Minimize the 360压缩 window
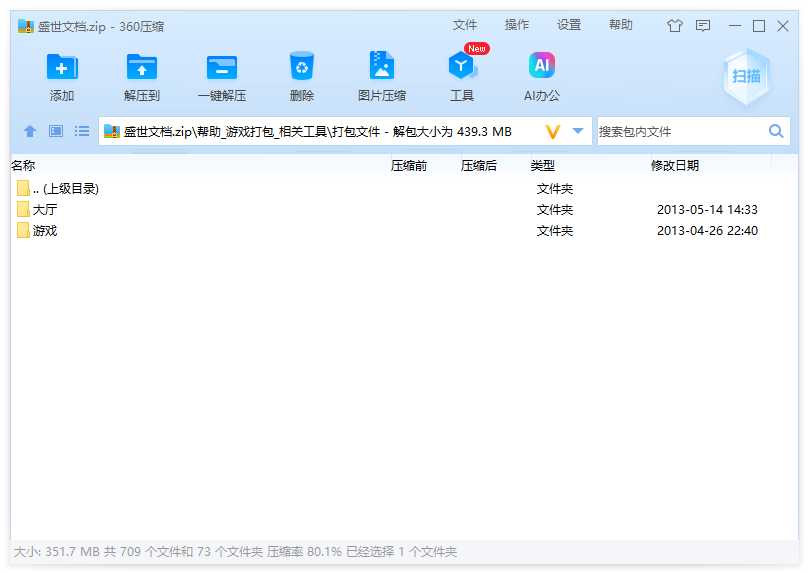809x574 pixels. click(x=735, y=26)
